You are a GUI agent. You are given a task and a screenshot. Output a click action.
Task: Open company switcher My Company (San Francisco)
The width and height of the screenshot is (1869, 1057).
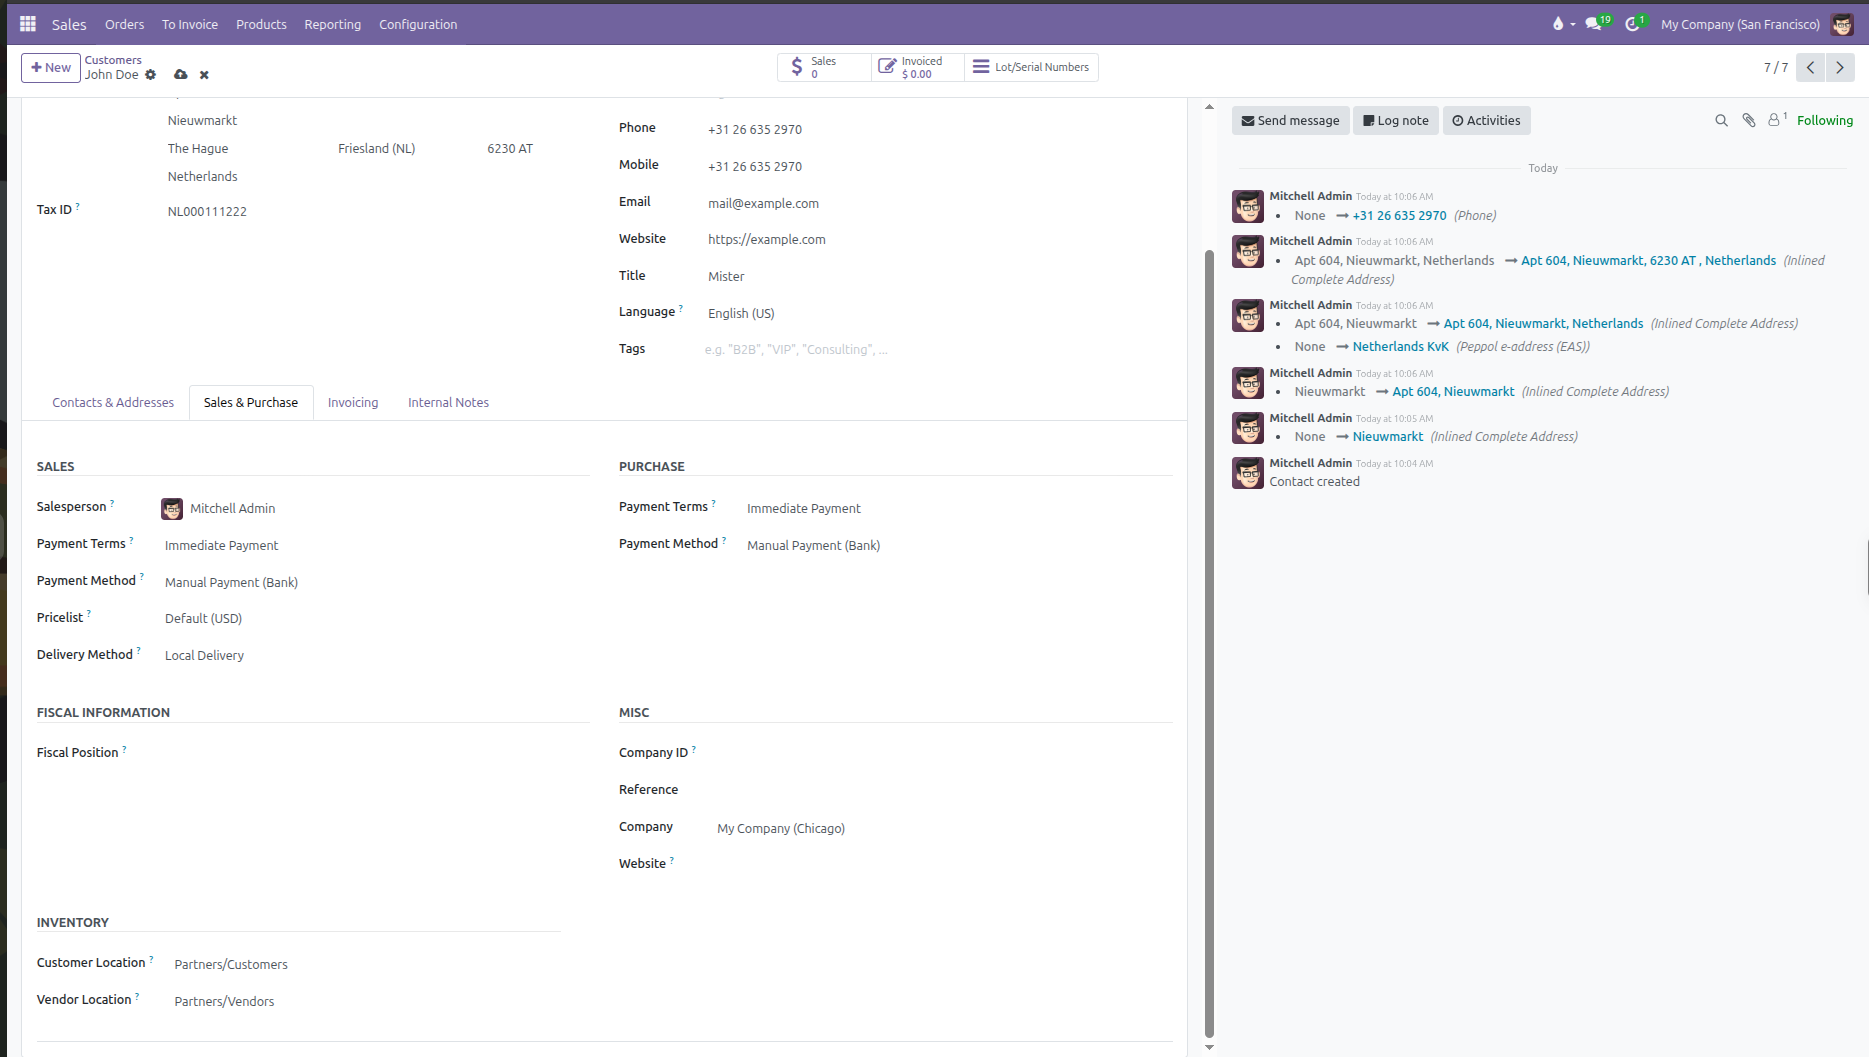pyautogui.click(x=1740, y=24)
